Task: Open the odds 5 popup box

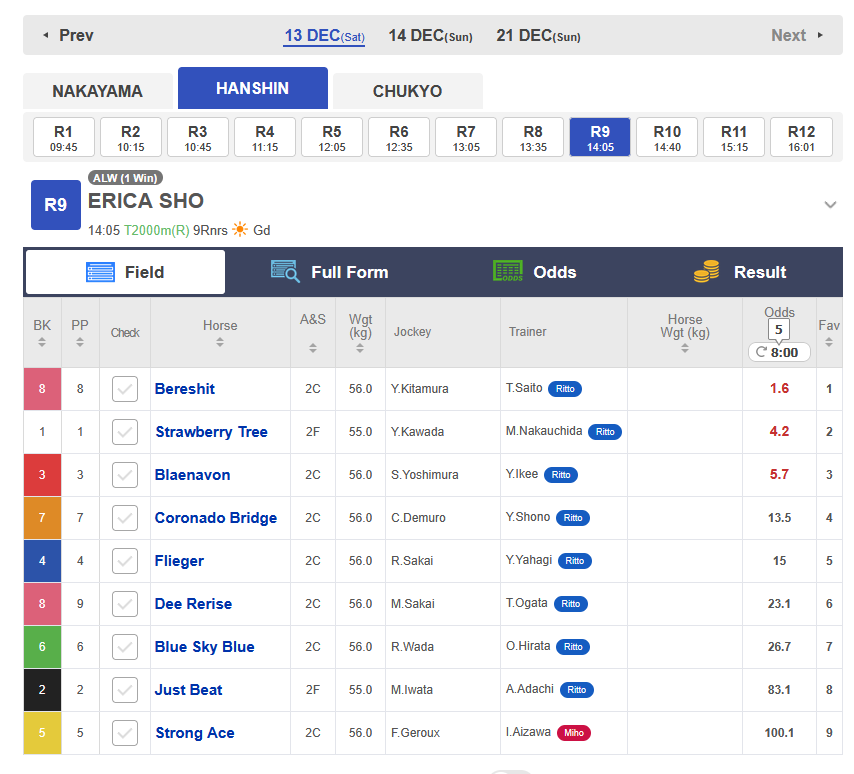Action: tap(779, 330)
